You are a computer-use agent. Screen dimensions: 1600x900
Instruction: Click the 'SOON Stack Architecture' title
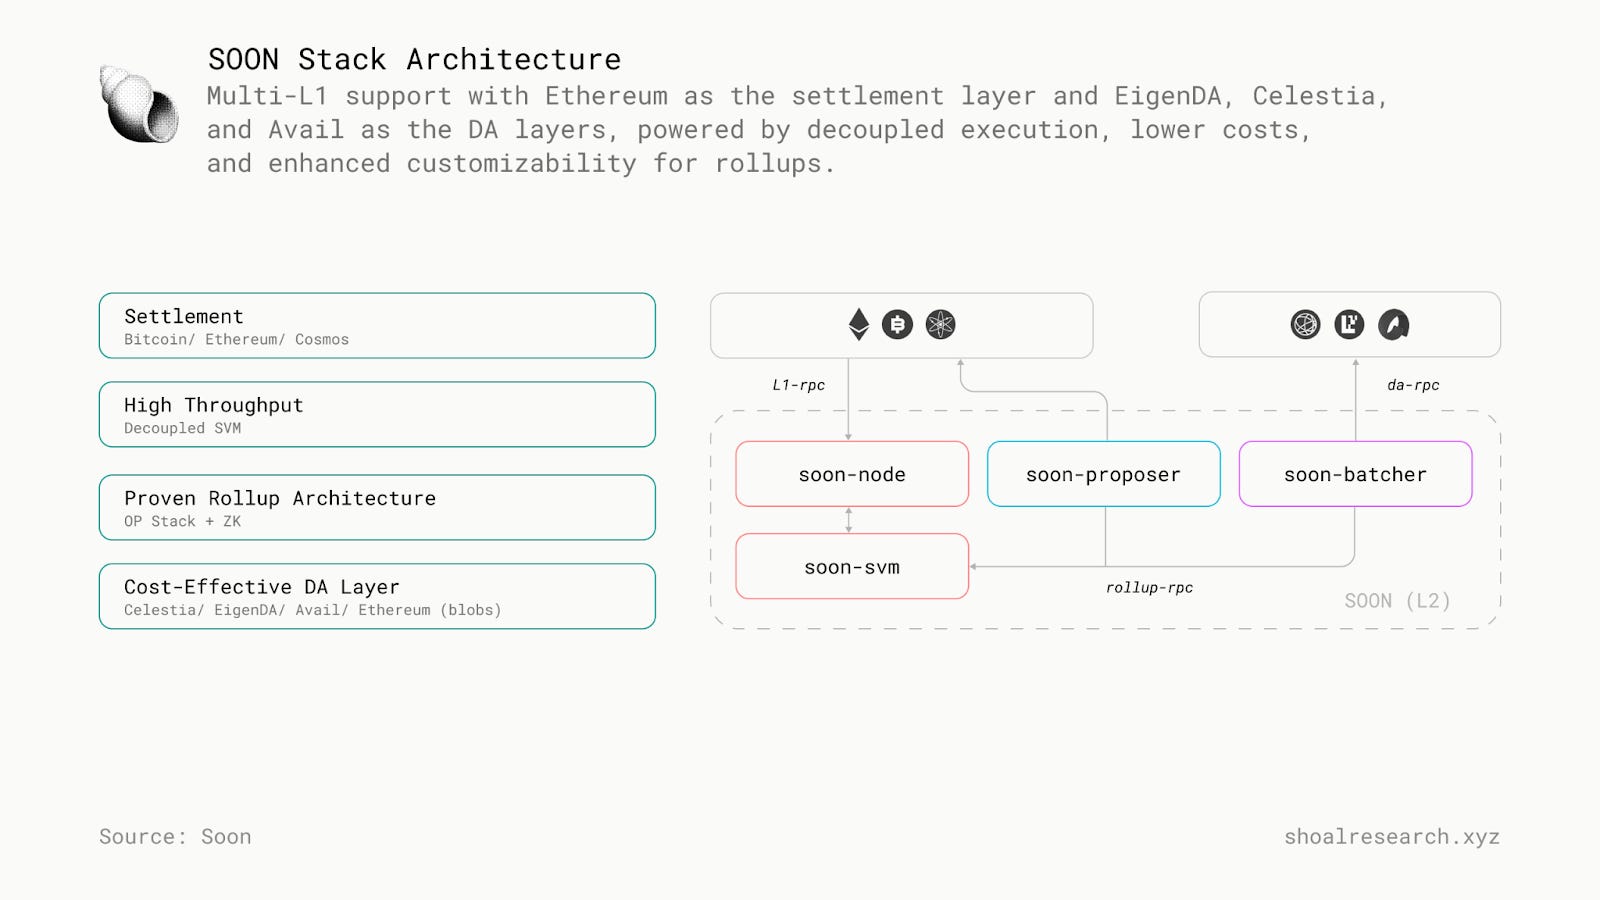414,59
